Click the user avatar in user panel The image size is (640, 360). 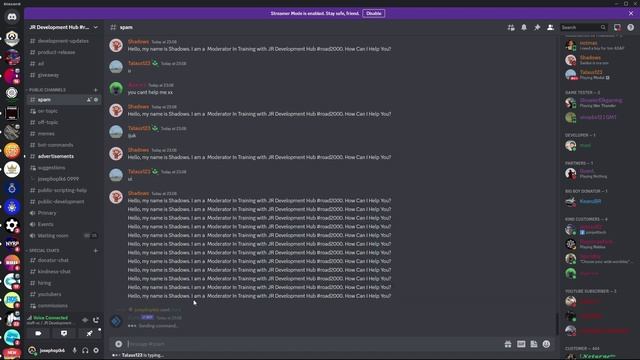click(x=32, y=350)
